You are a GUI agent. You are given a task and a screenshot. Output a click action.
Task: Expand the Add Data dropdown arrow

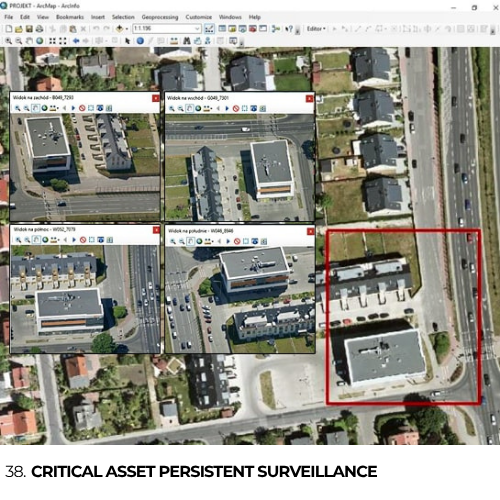click(127, 29)
